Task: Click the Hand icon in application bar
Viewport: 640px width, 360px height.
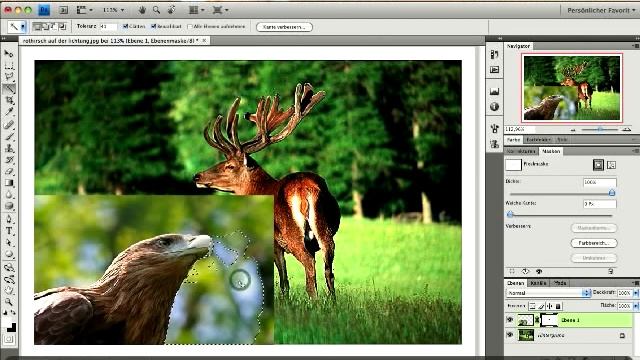Action: (142, 10)
